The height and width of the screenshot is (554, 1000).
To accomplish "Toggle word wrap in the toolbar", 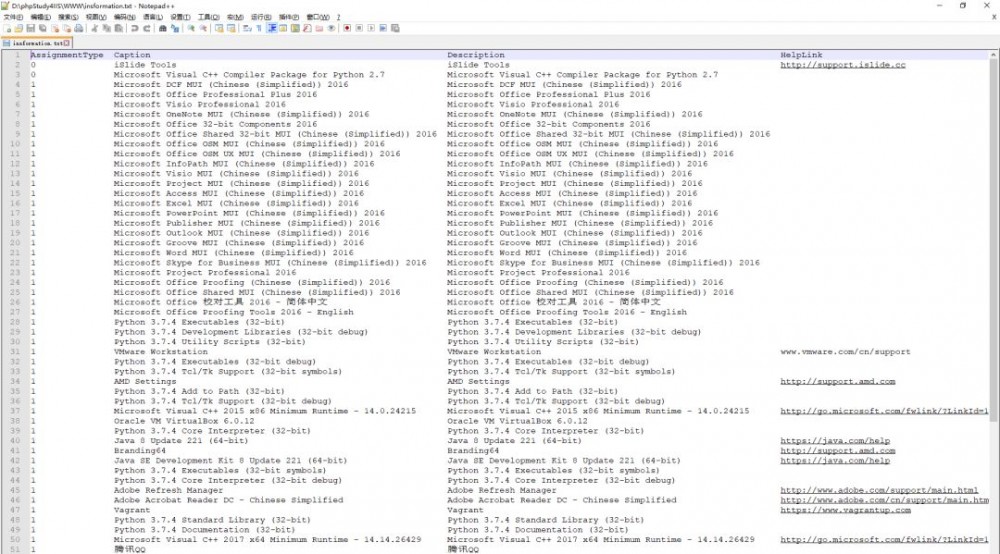I will click(246, 28).
